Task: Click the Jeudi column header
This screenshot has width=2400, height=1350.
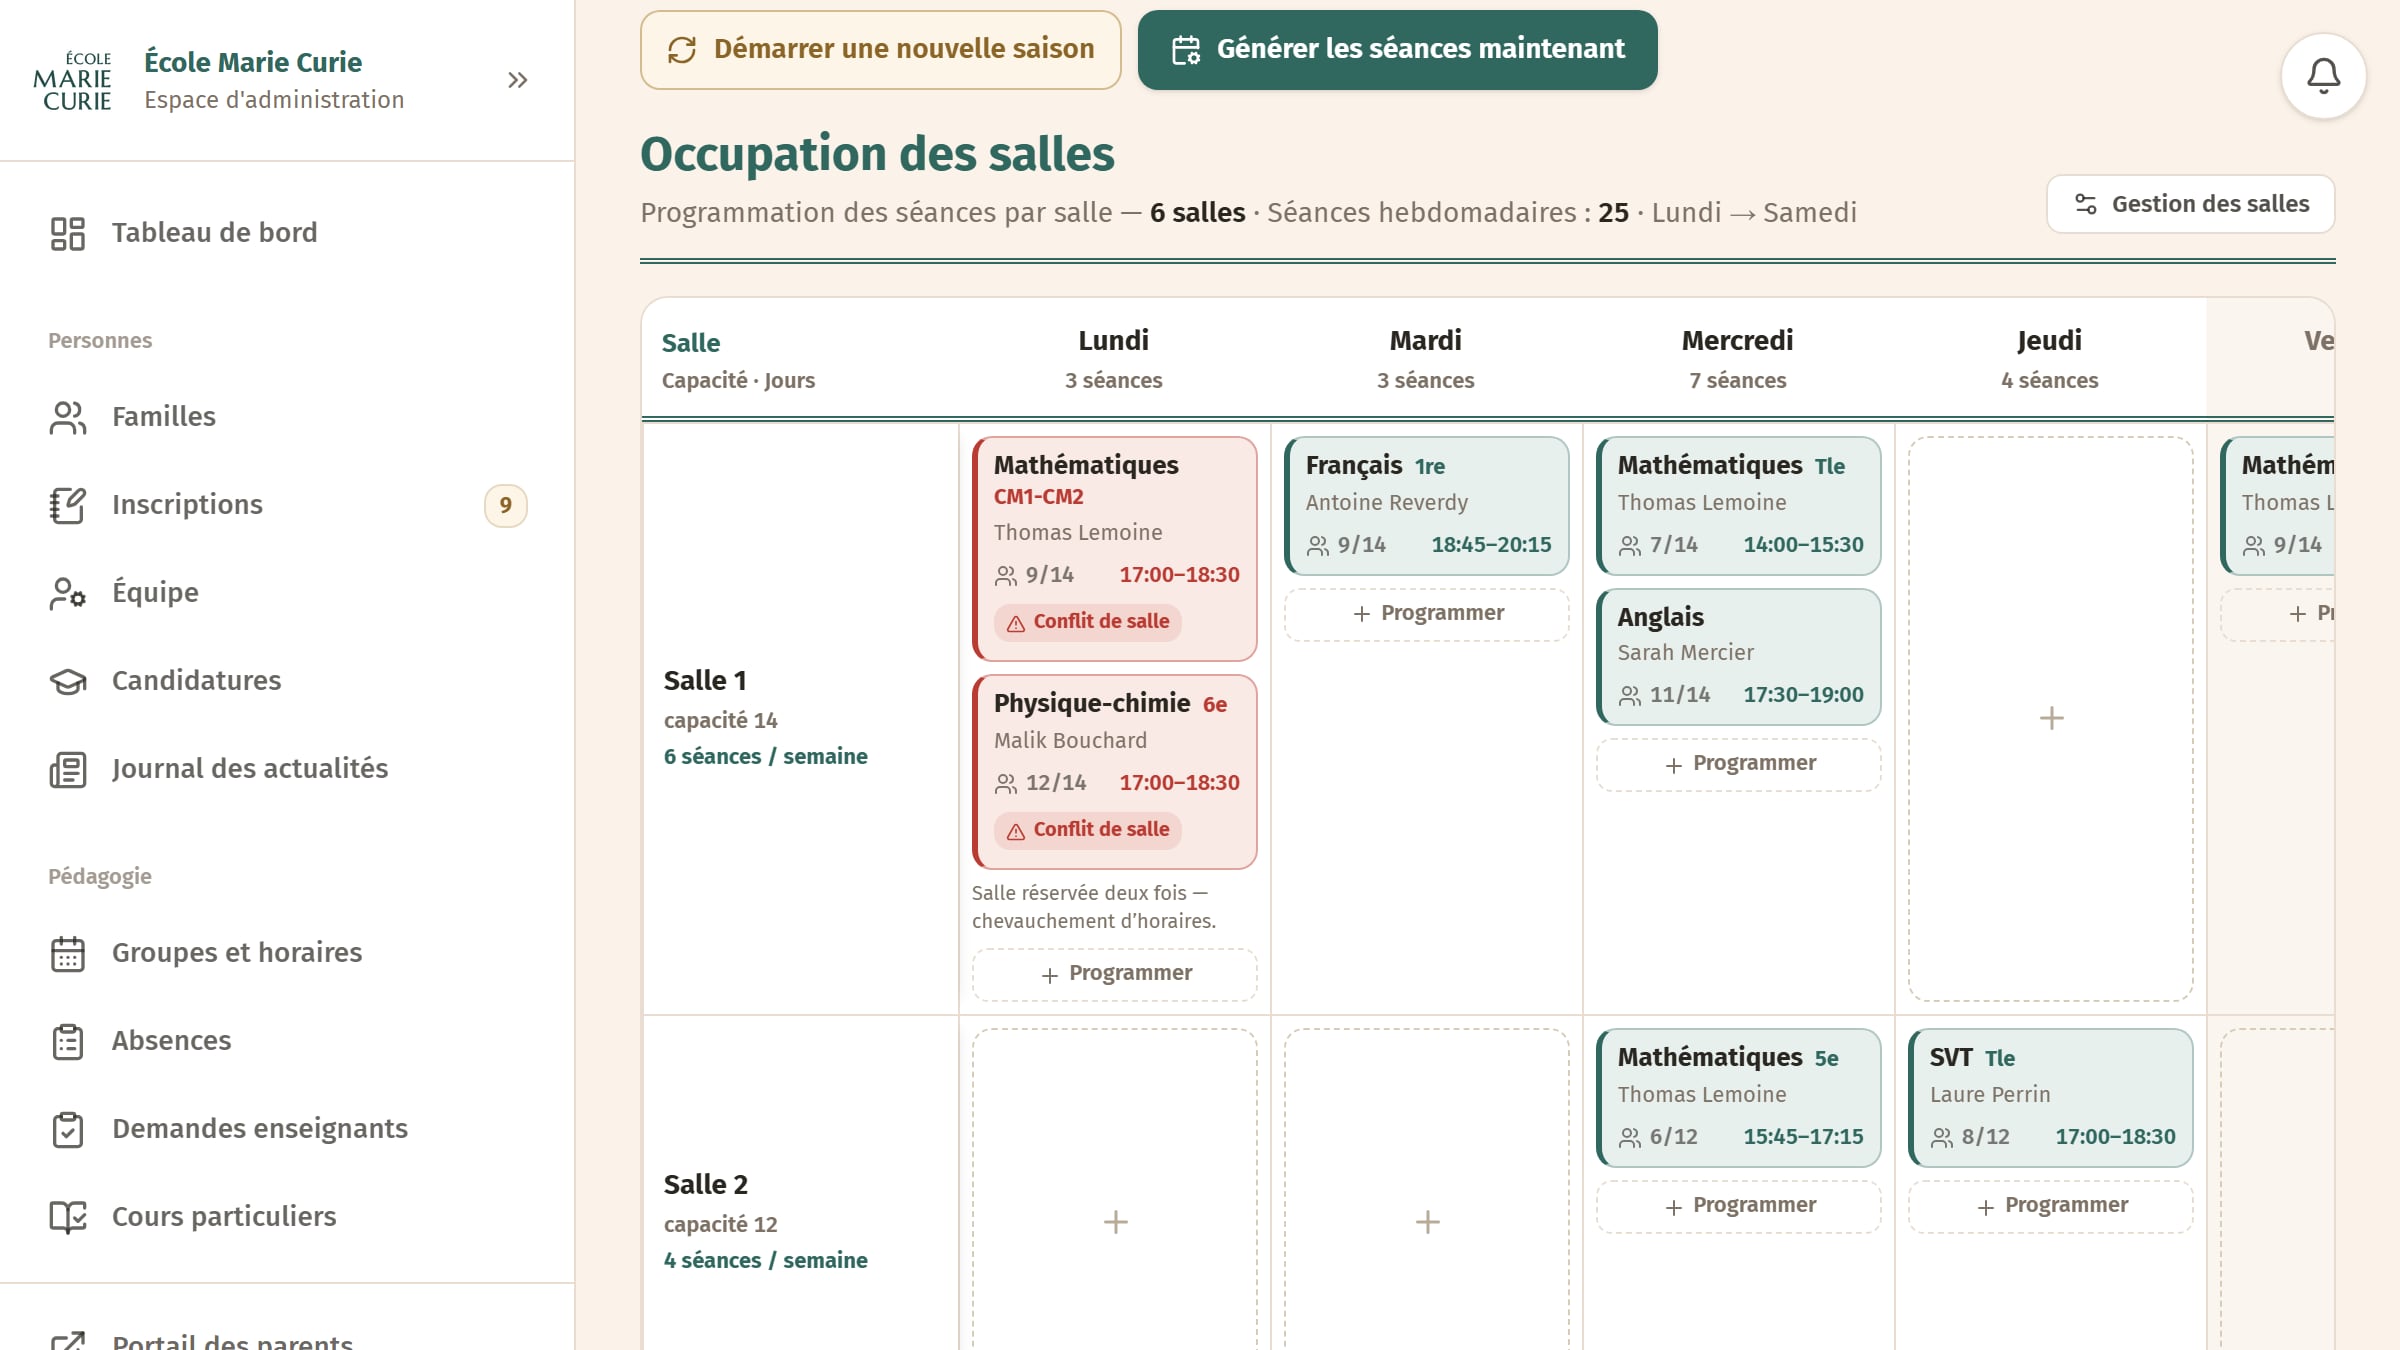Action: coord(2049,359)
